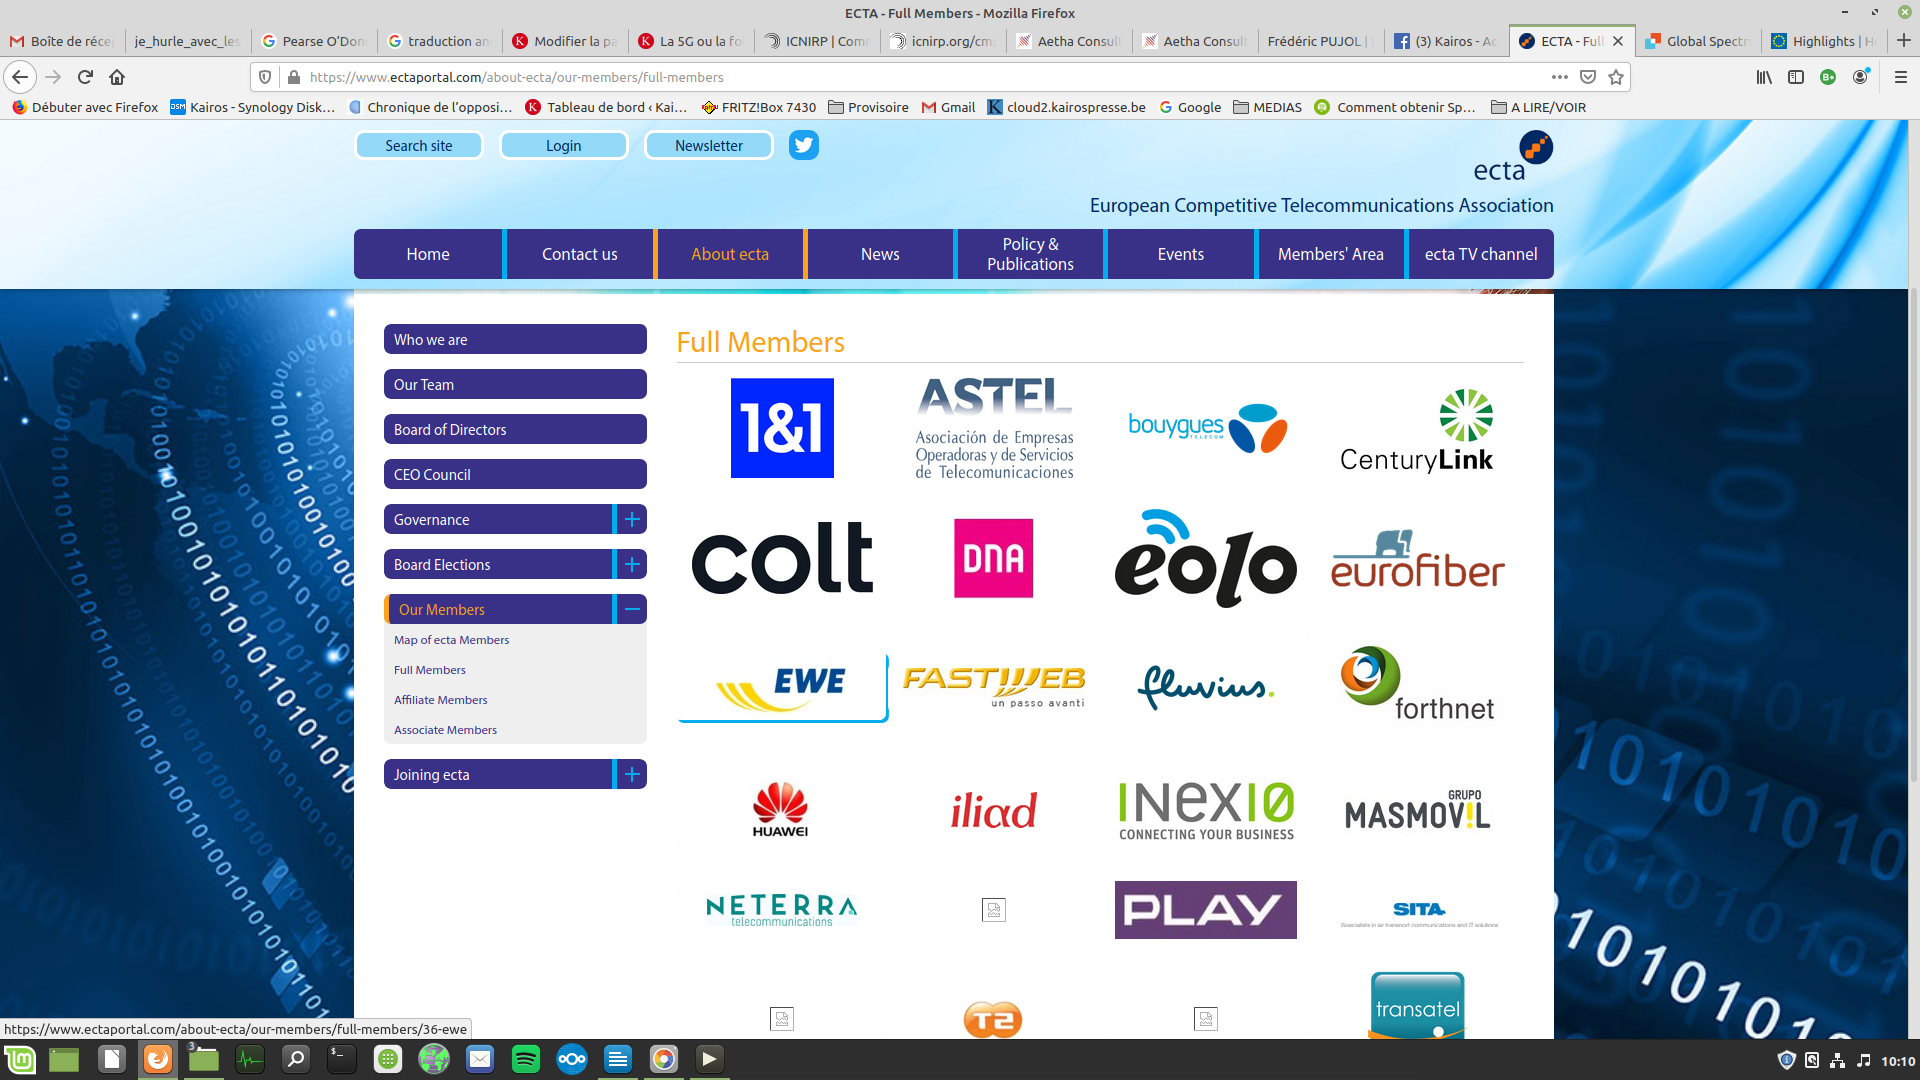Open the Members' Area menu
The image size is (1920, 1080).
pos(1331,254)
